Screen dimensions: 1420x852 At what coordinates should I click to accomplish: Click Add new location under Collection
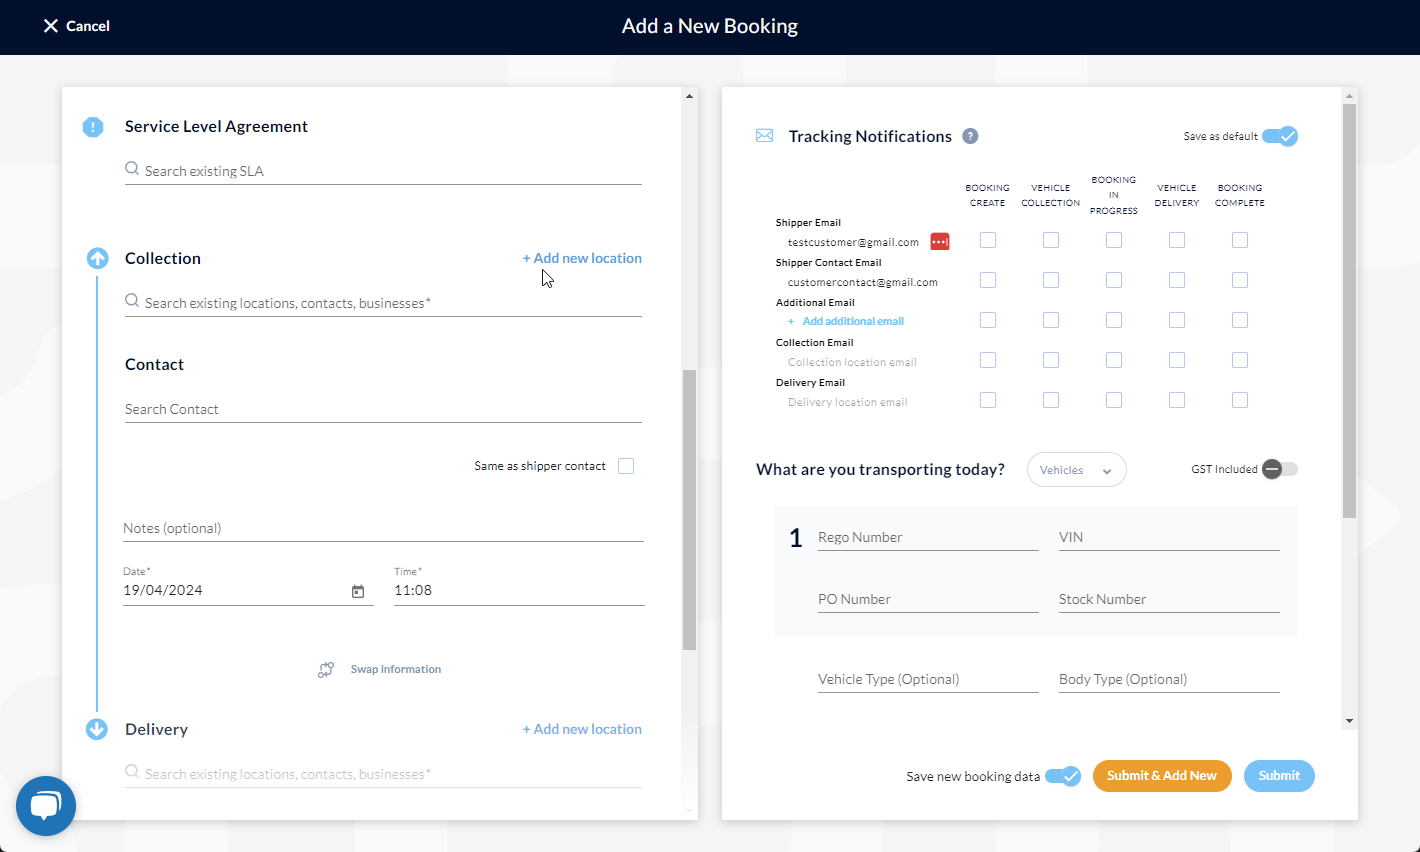[x=582, y=258]
